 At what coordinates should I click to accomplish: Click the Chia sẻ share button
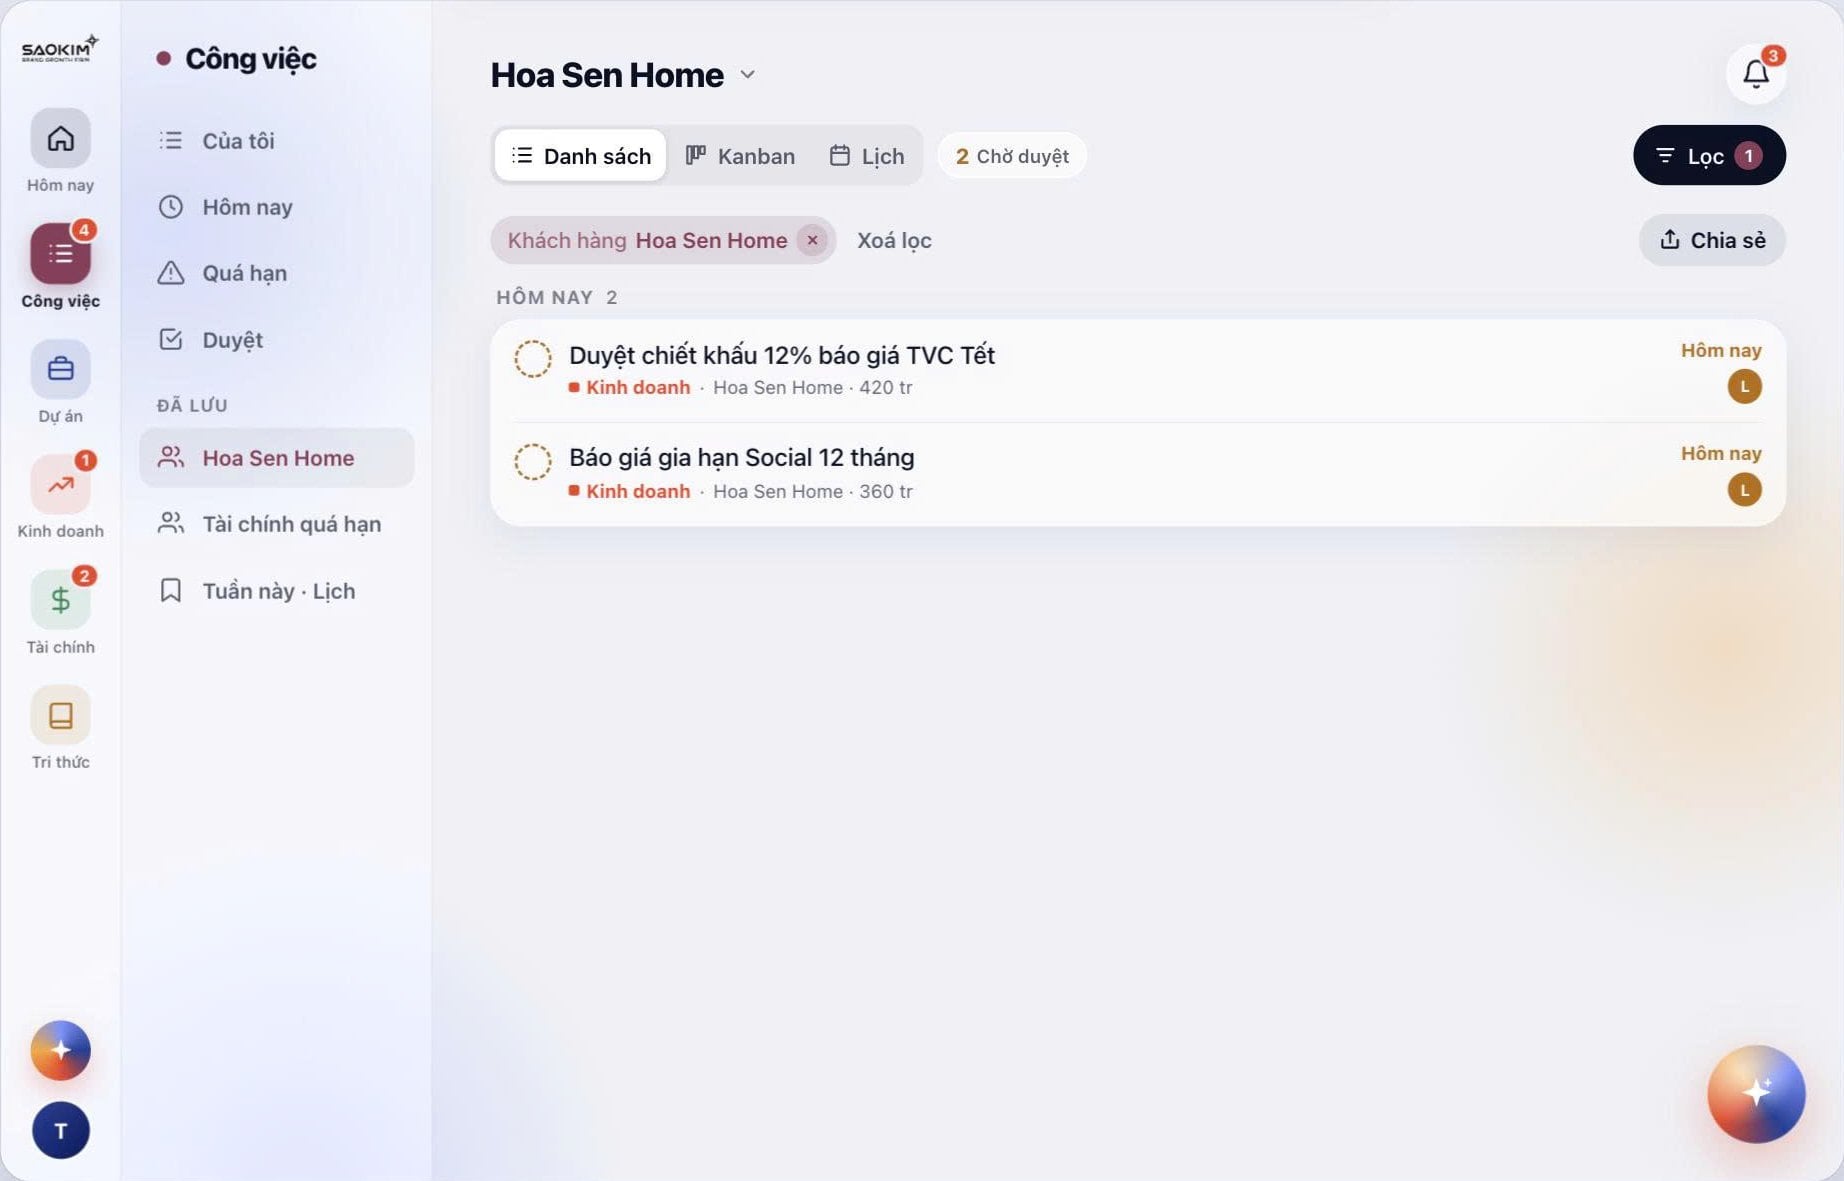(1712, 240)
